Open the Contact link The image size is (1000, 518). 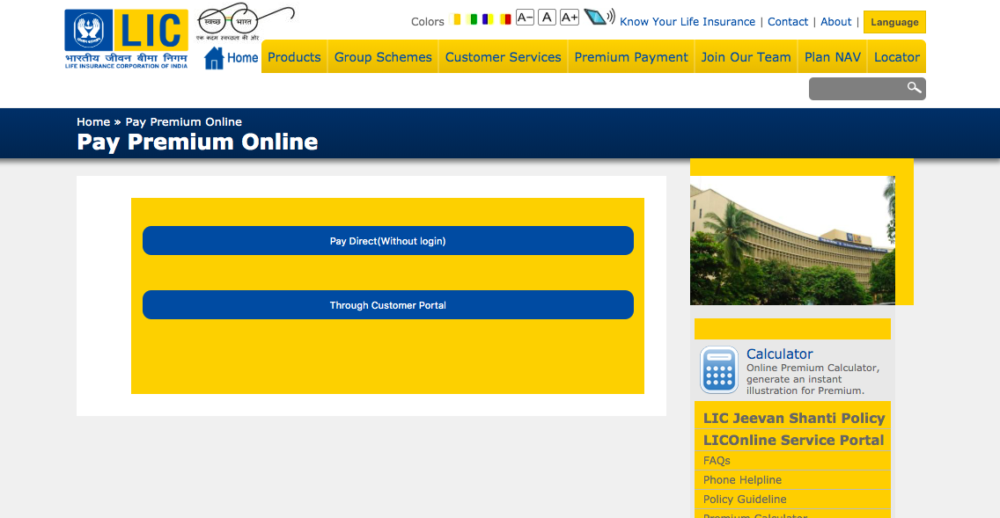click(788, 22)
